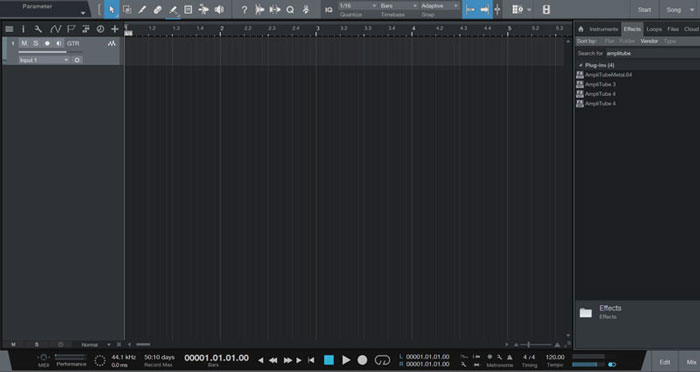Click the Strip Silence icon
Viewport: 700px width, 372px height.
click(259, 9)
